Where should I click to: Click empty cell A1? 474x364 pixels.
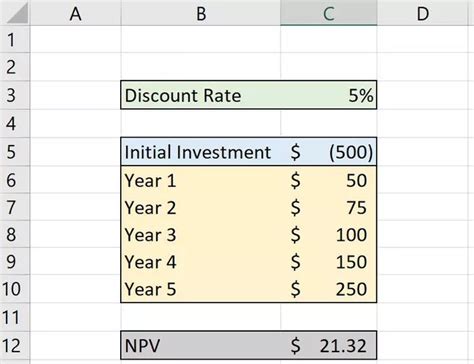pyautogui.click(x=76, y=39)
